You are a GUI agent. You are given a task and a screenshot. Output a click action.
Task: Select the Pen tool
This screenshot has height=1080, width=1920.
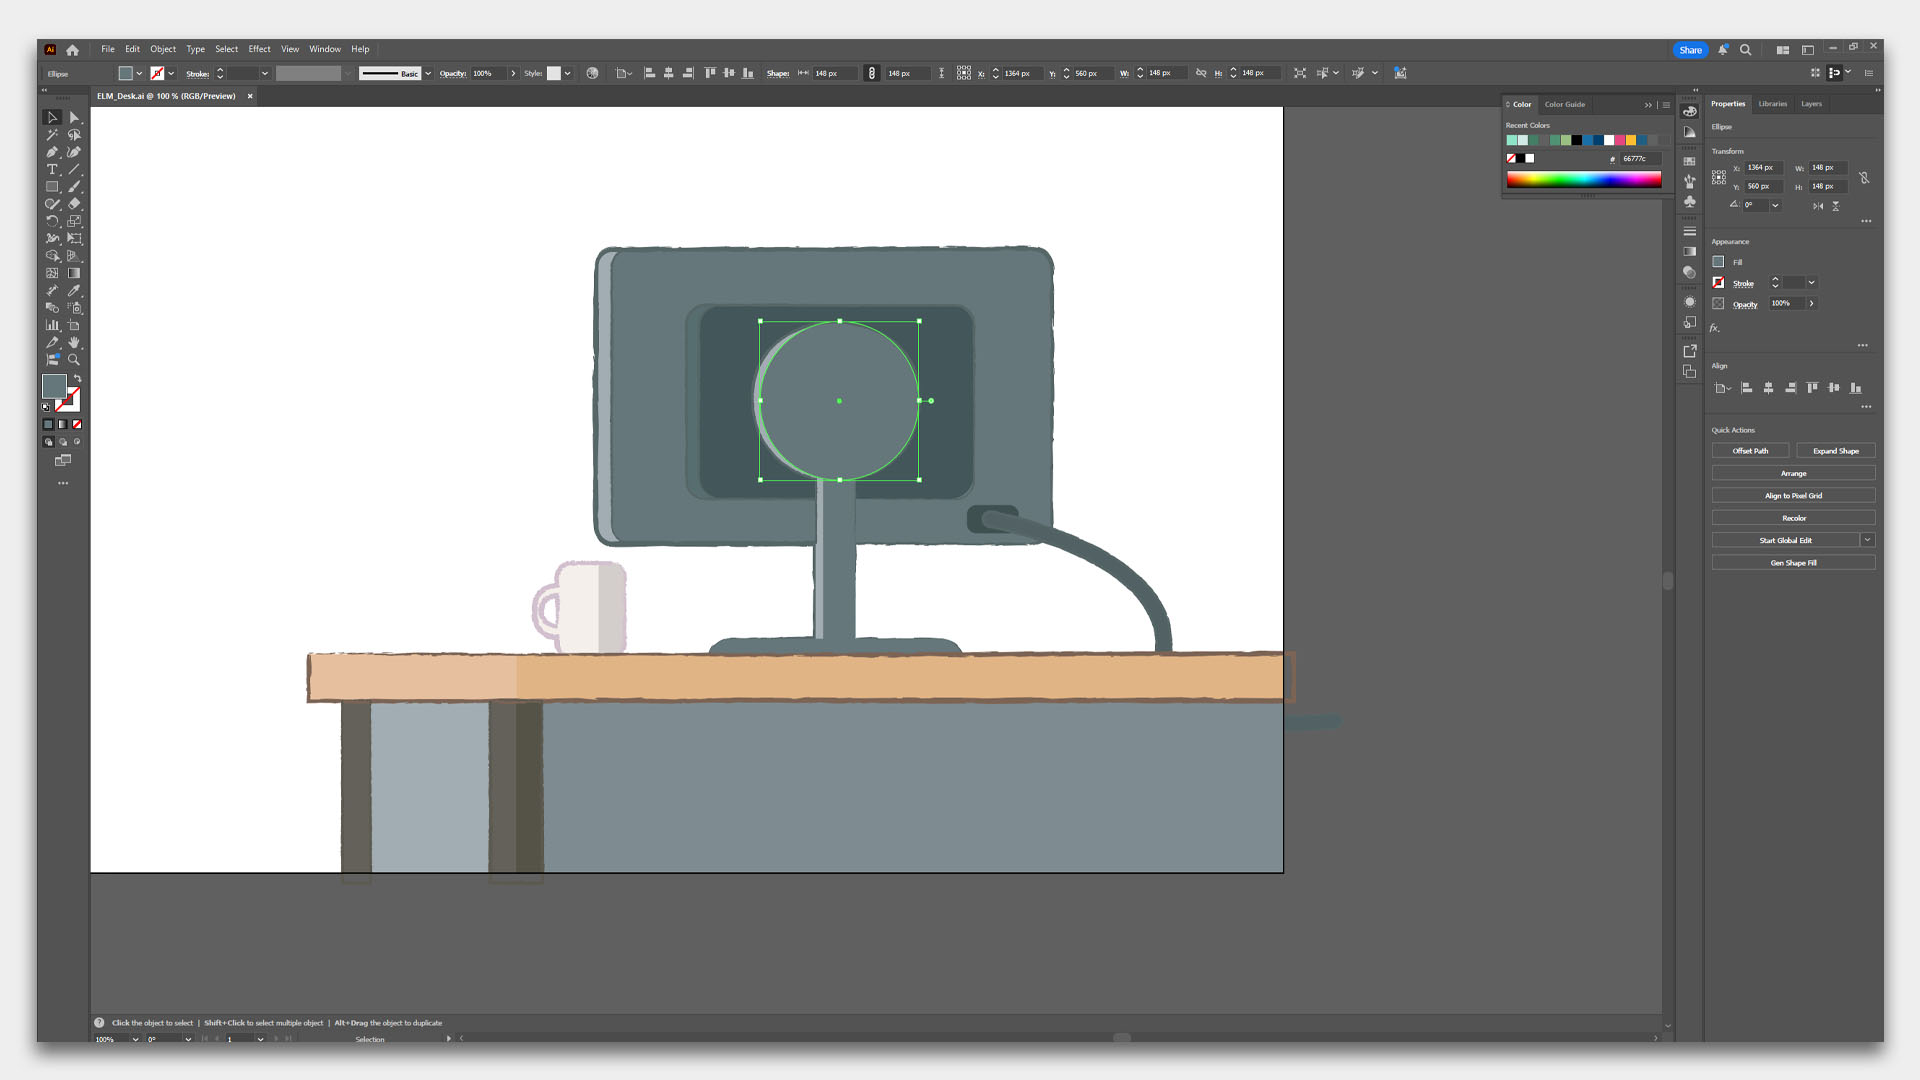[x=52, y=152]
